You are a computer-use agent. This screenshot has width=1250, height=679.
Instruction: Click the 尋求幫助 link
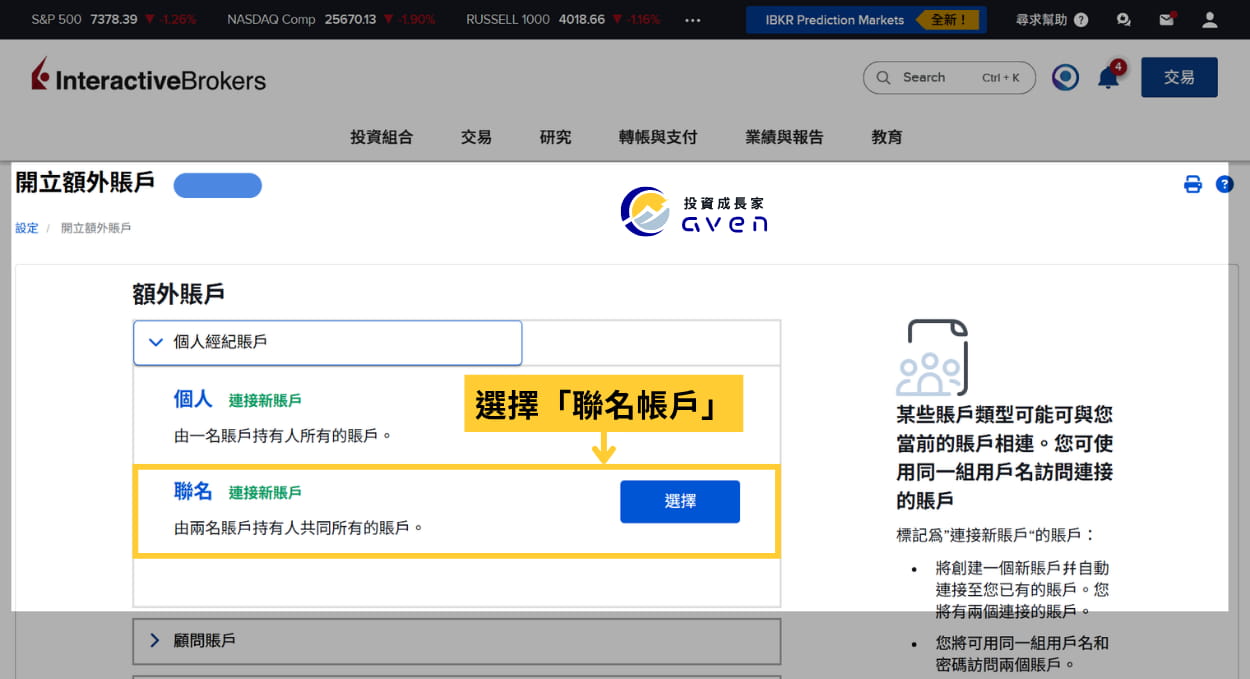pos(1041,19)
